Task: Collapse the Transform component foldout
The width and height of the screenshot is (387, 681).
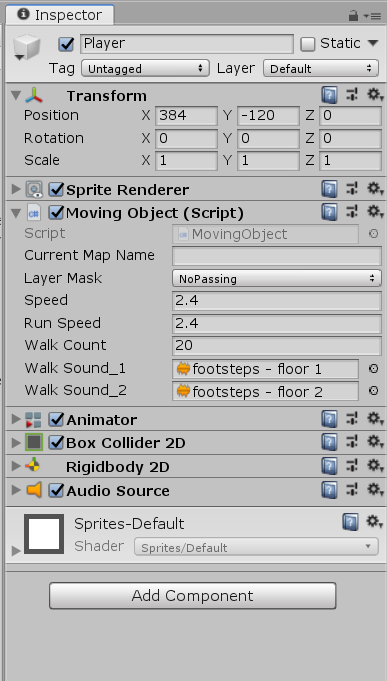Action: click(16, 95)
